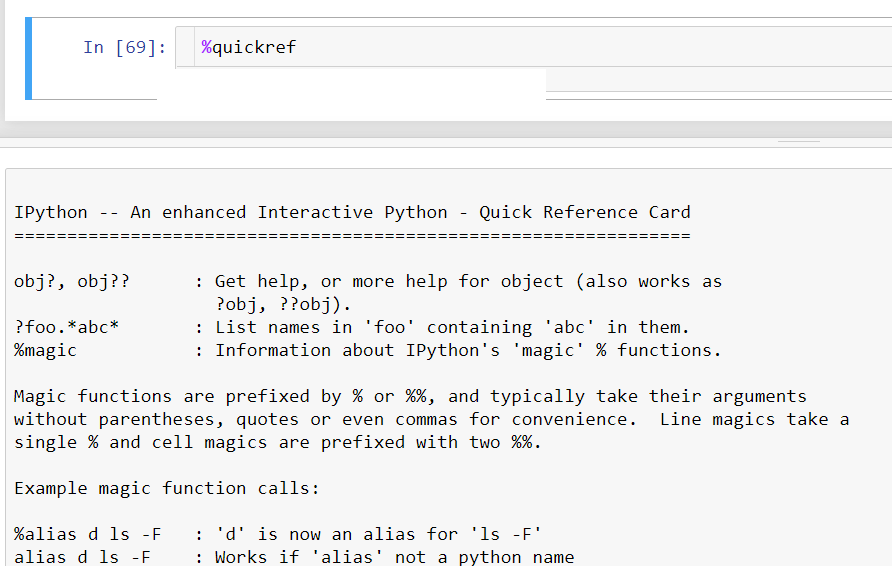
Task: Click the '%magic' entry in pager
Action: click(x=46, y=350)
